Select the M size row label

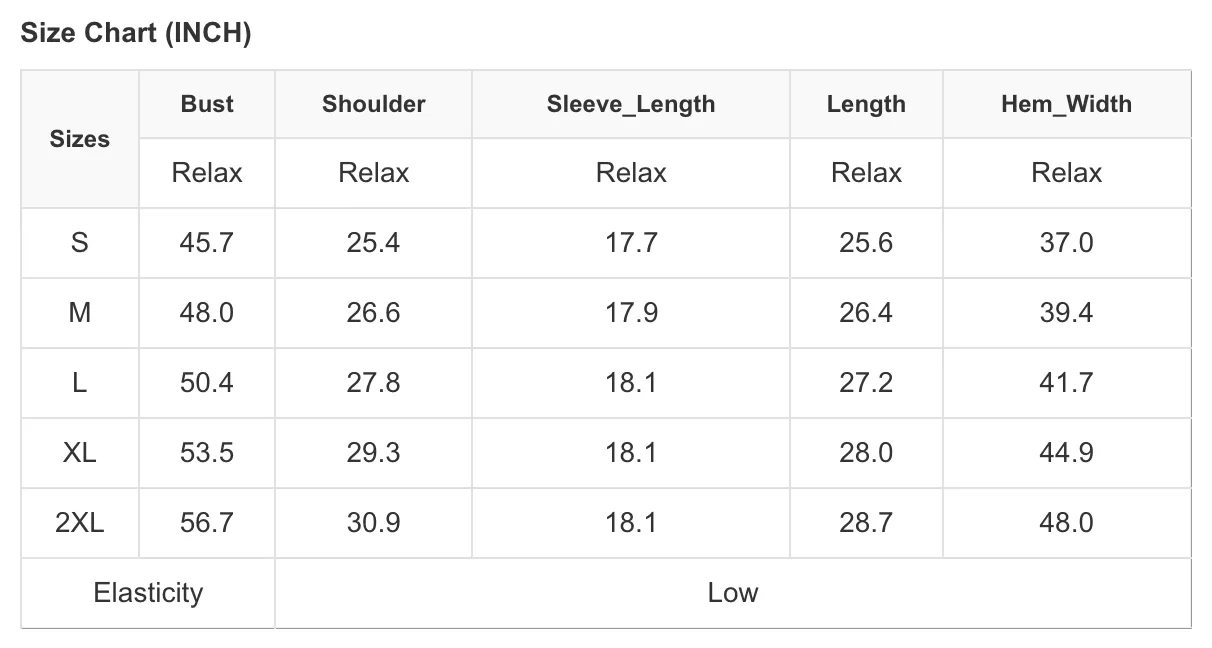[79, 313]
